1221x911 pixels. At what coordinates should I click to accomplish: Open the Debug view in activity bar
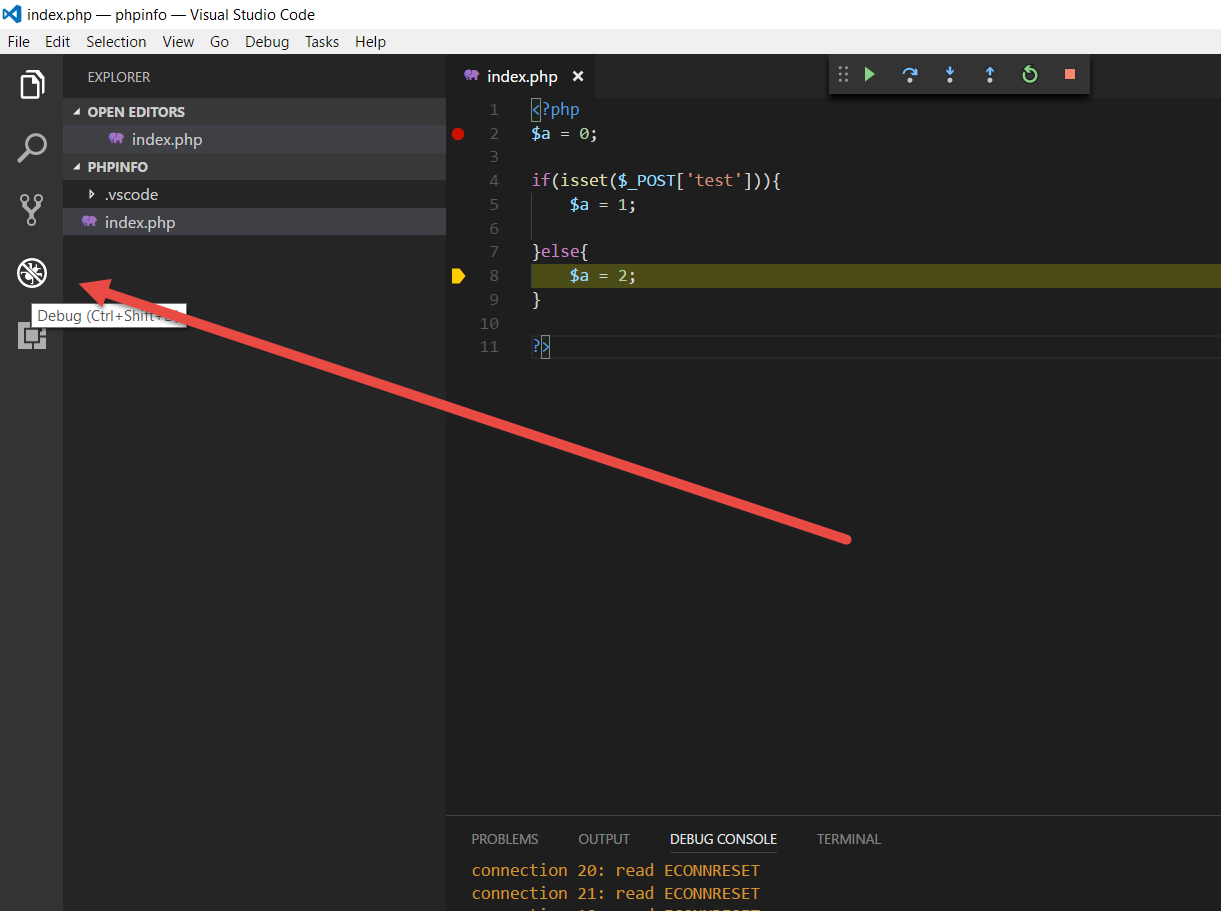click(x=32, y=272)
